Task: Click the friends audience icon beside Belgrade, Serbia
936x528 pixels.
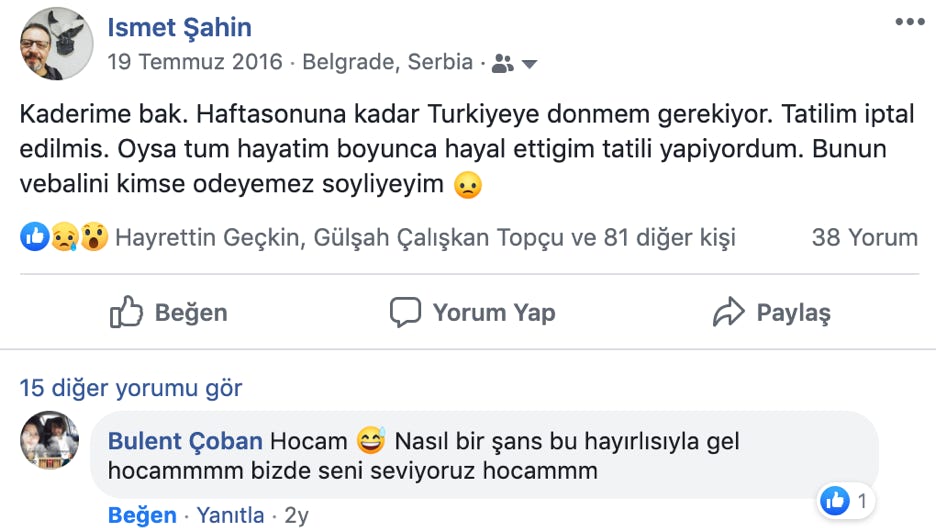Action: tap(503, 63)
